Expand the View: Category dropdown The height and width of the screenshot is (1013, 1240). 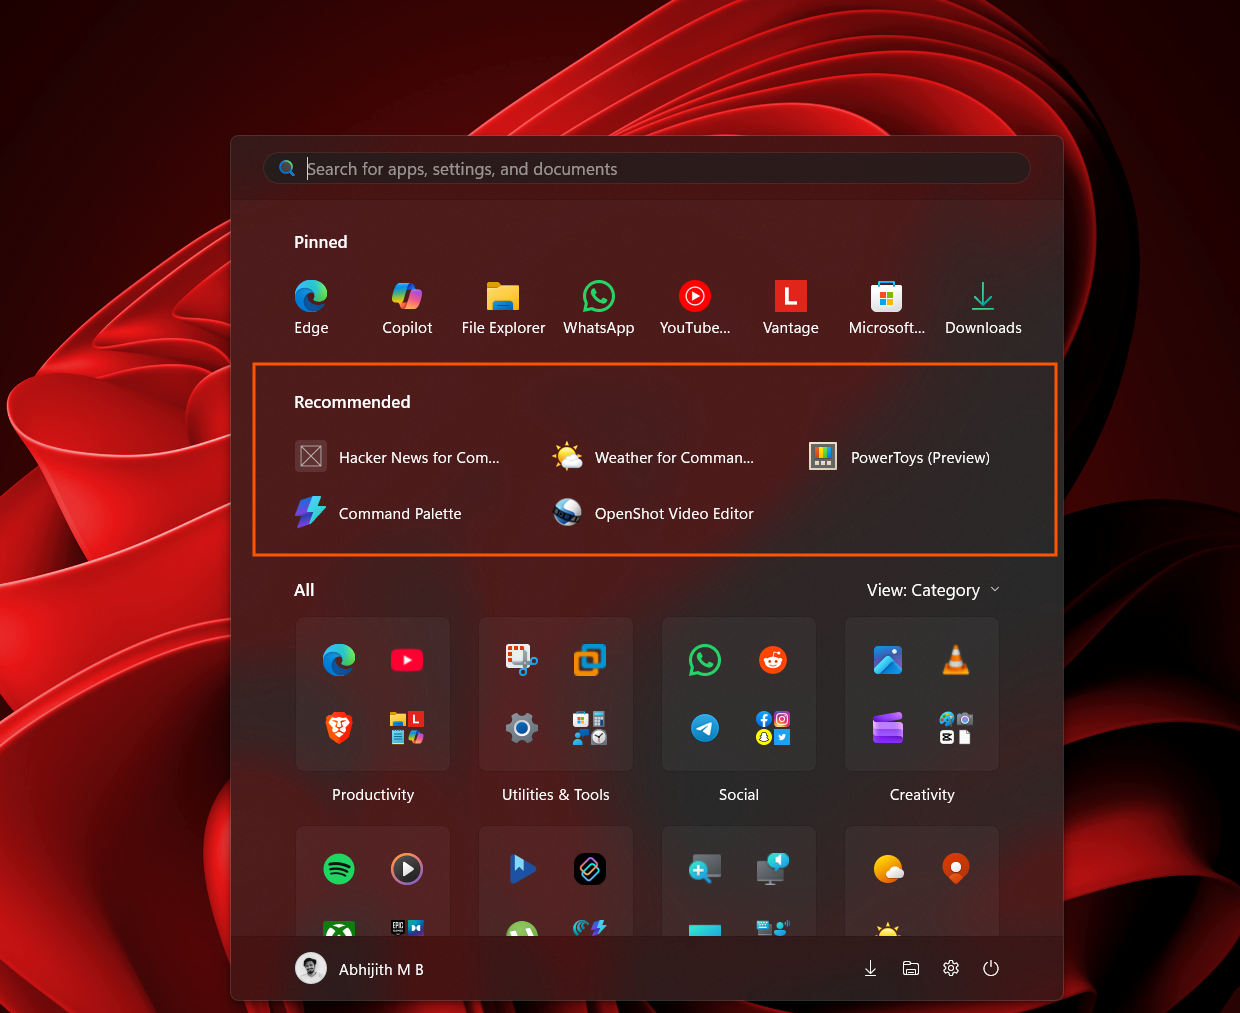[x=933, y=590]
